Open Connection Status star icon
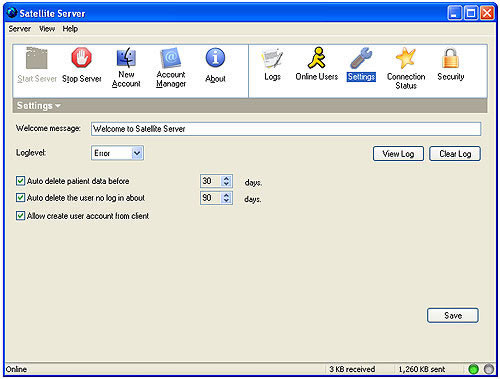Screen dimensions: 500x379 click(406, 58)
